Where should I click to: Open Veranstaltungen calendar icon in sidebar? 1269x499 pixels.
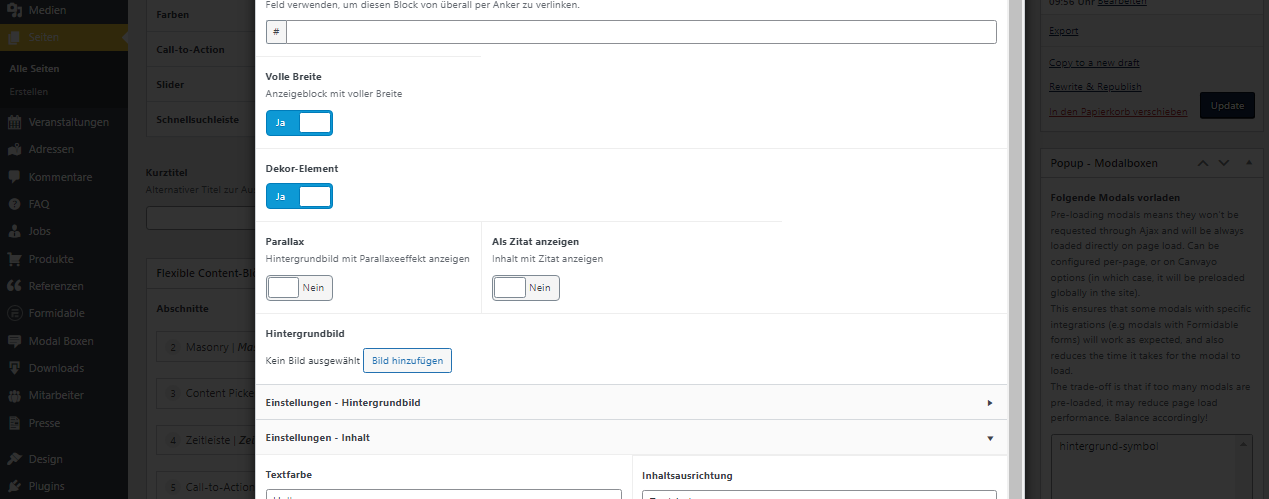click(14, 123)
